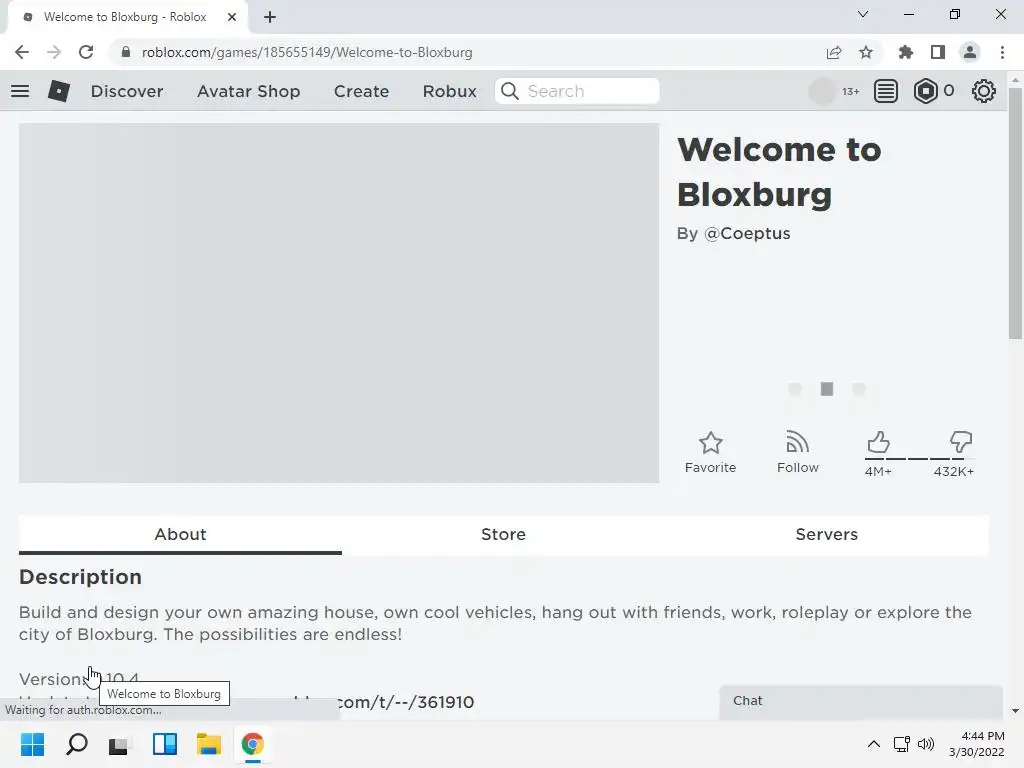Open Chrome profile avatar icon
Viewport: 1024px width, 768px height.
970,52
